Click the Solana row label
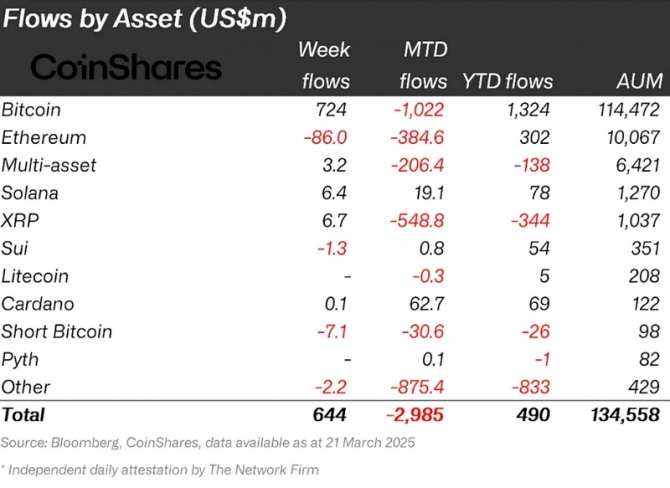 pyautogui.click(x=32, y=192)
